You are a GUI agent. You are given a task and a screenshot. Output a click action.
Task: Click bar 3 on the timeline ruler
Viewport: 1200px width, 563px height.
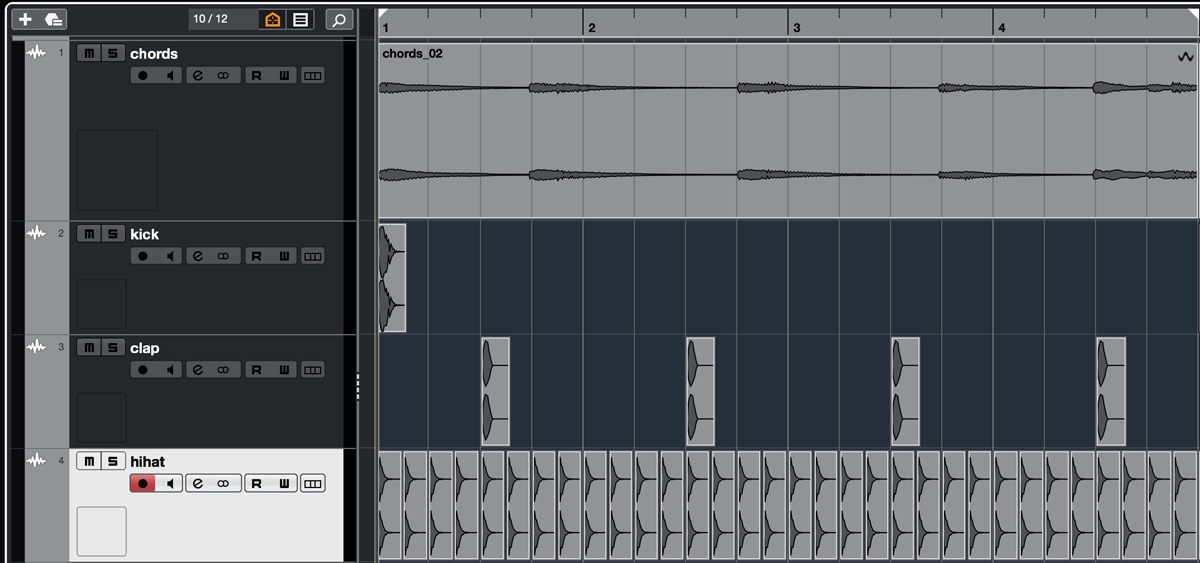pyautogui.click(x=796, y=28)
